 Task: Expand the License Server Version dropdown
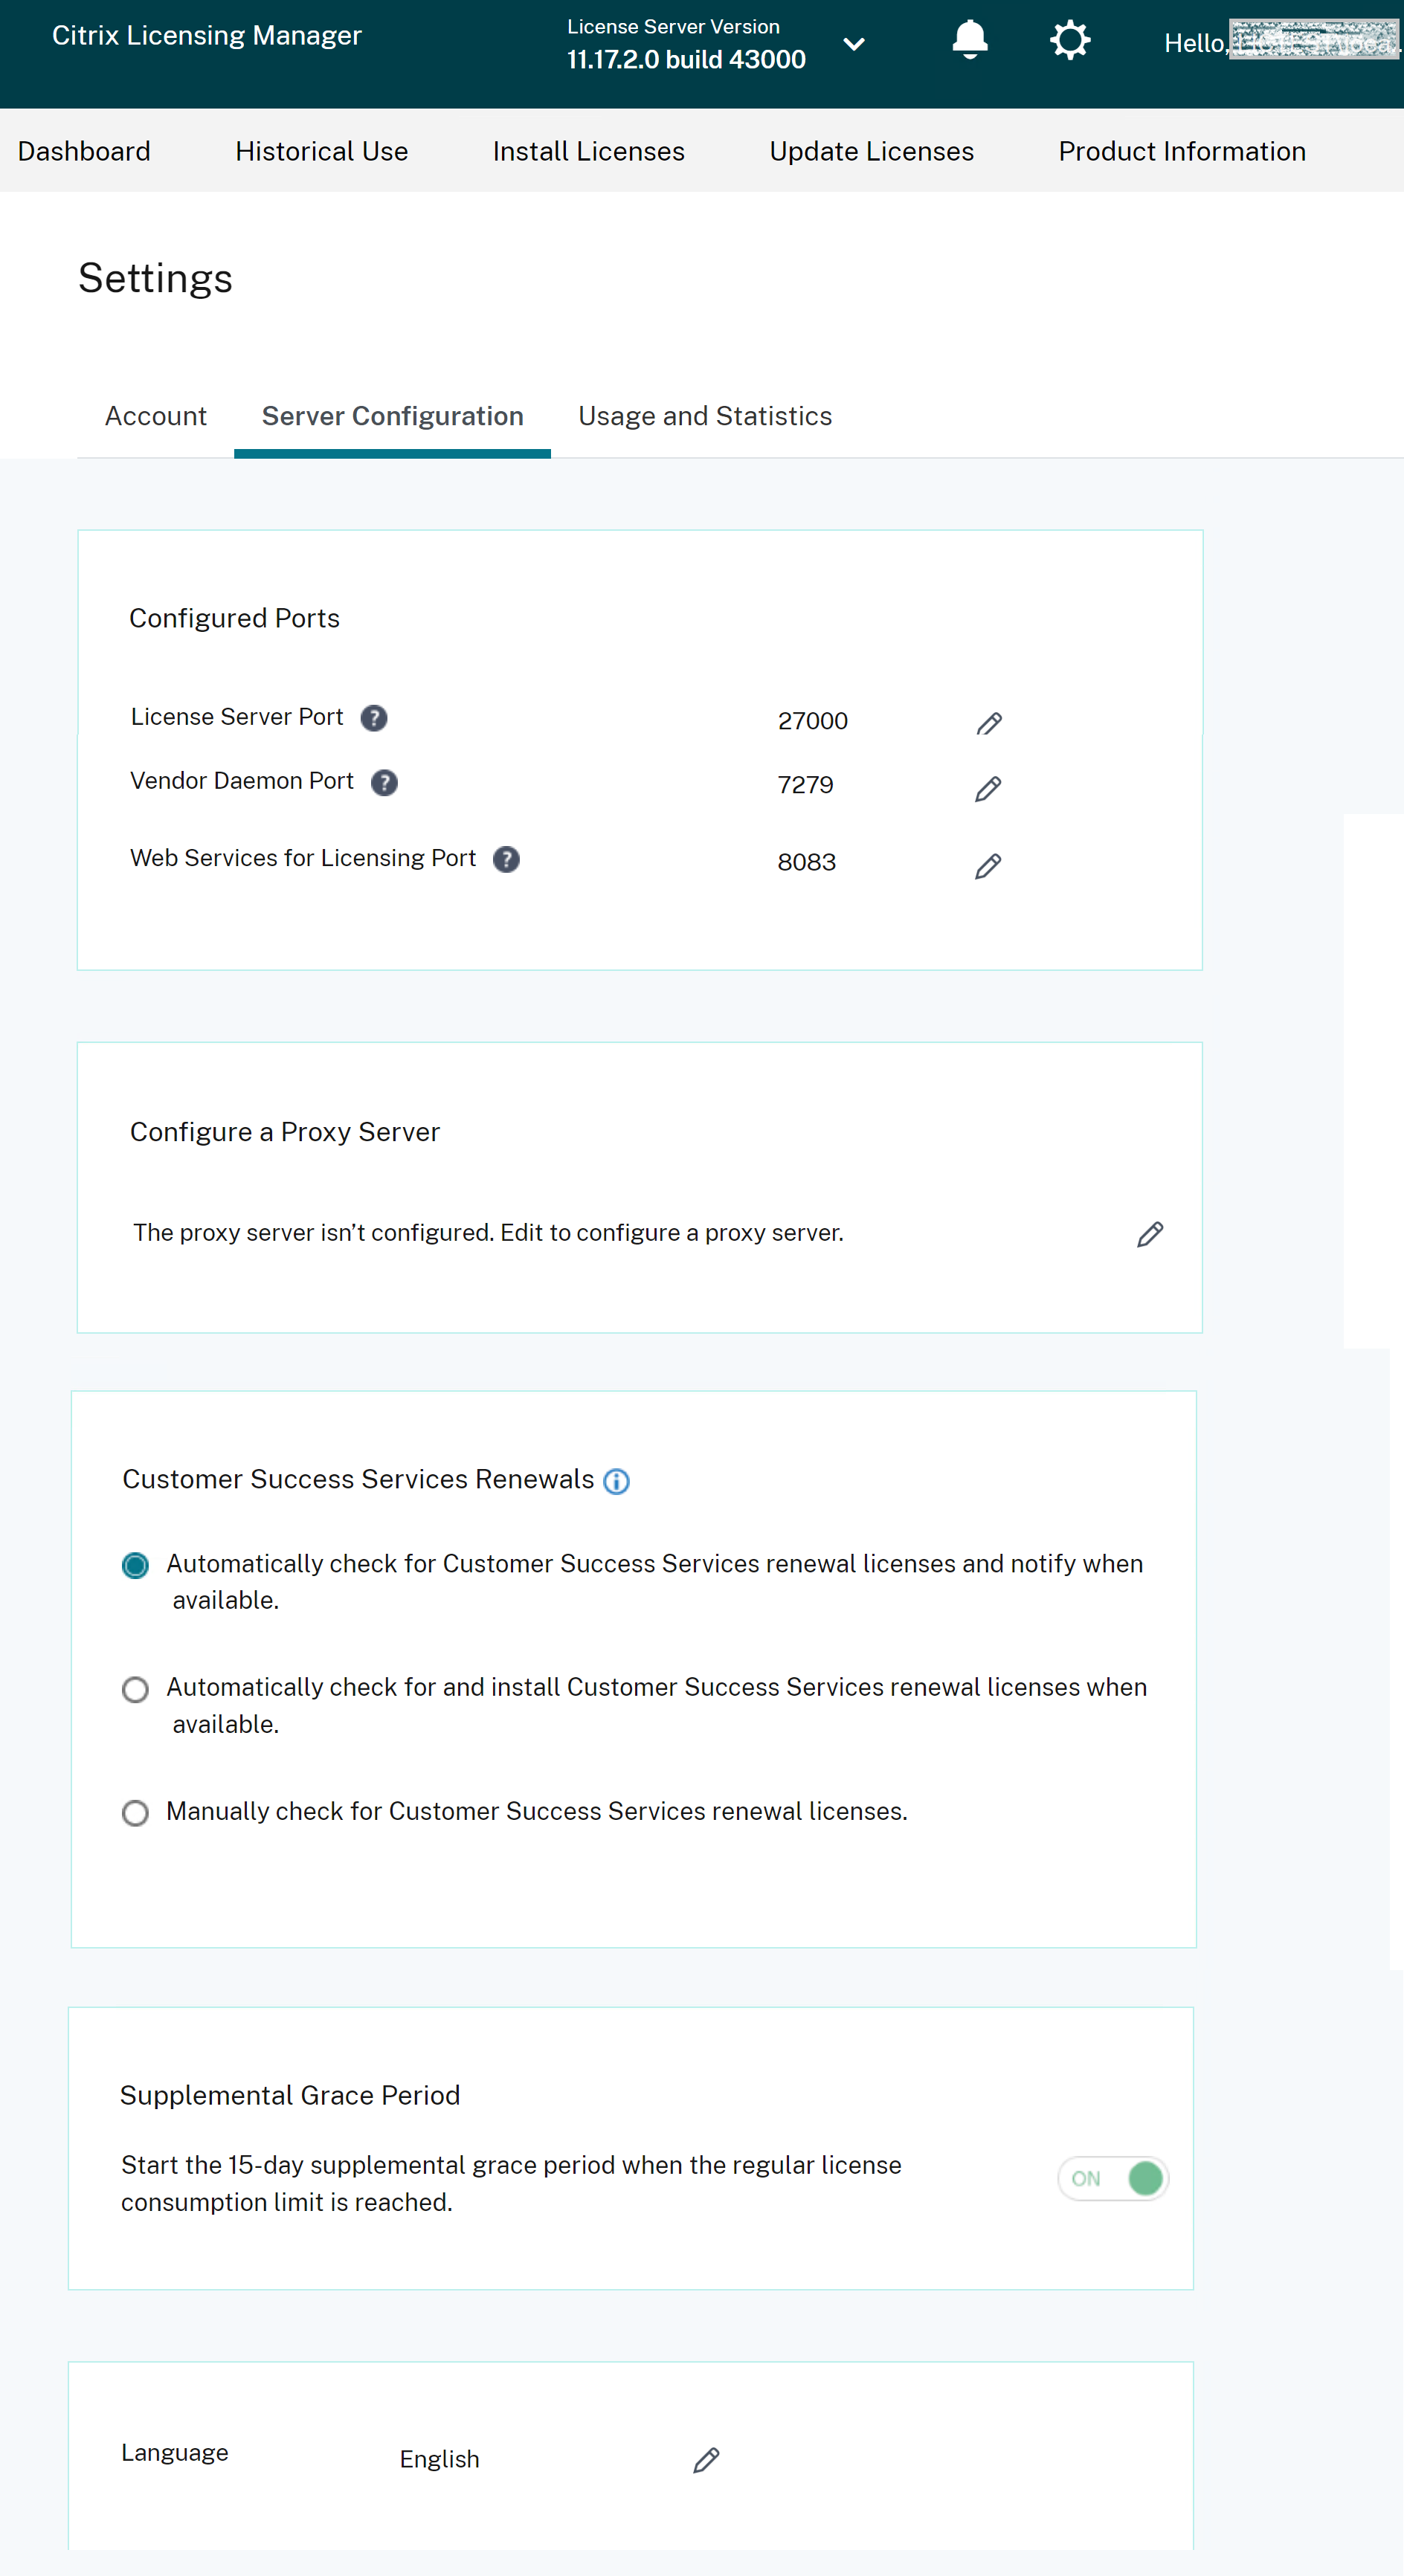(x=855, y=44)
